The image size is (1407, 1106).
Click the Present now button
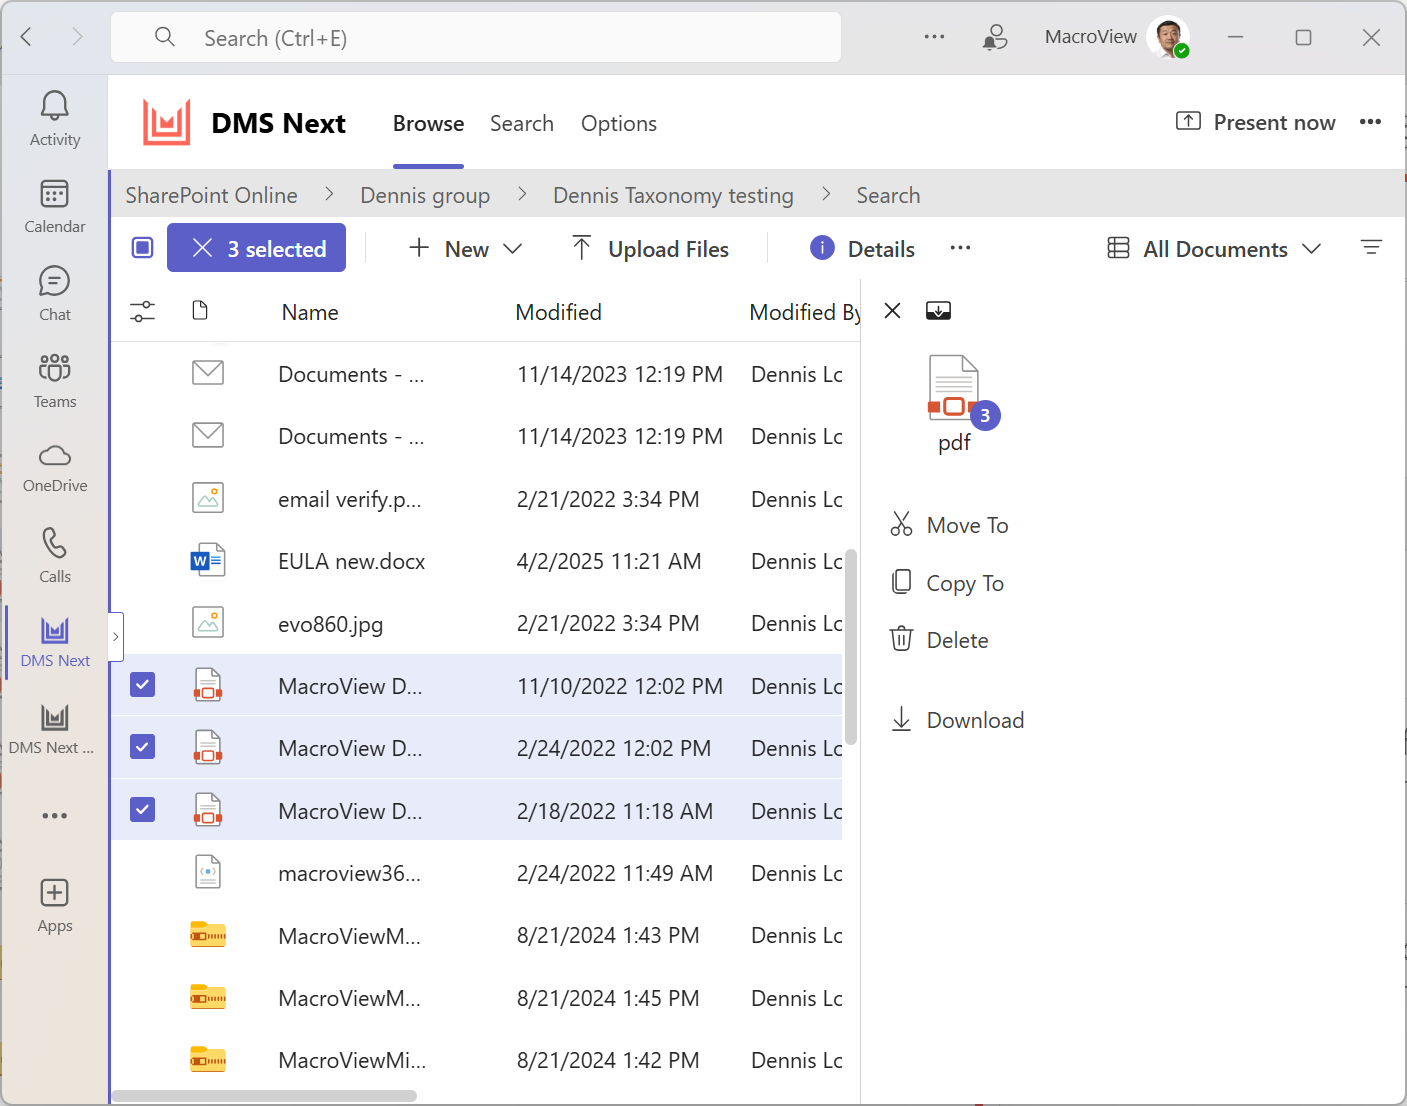(x=1256, y=122)
